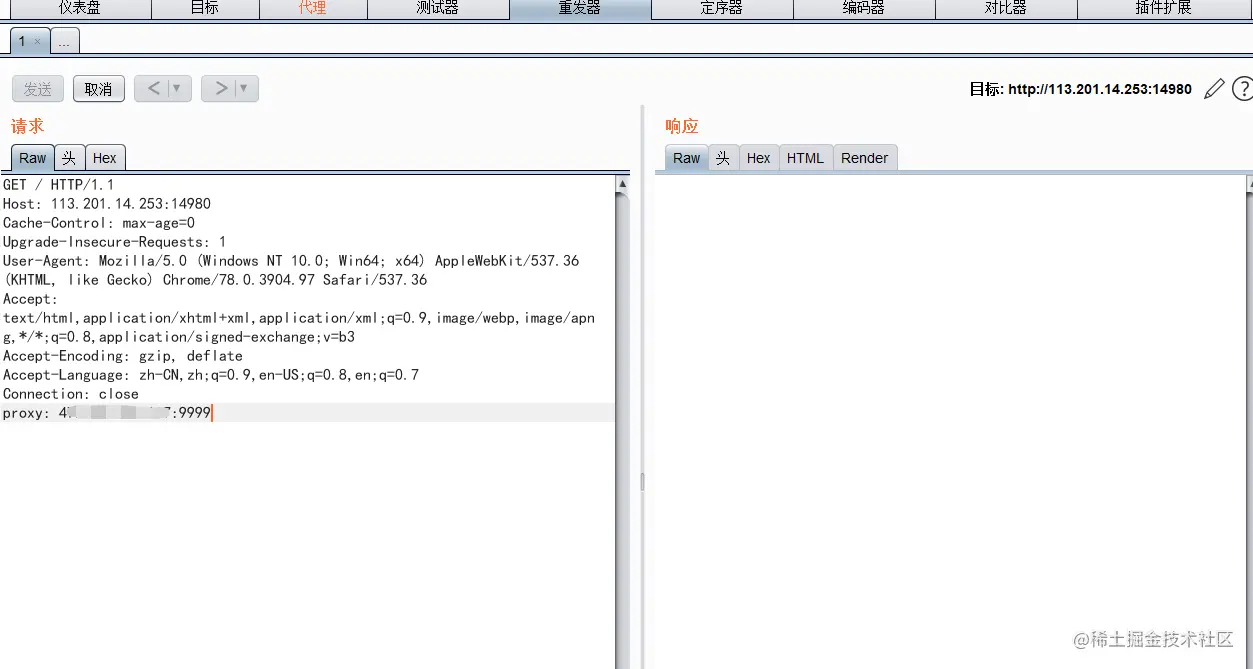Click the 'Cache-Control: max-age=0' line
This screenshot has width=1253, height=669.
(x=98, y=223)
